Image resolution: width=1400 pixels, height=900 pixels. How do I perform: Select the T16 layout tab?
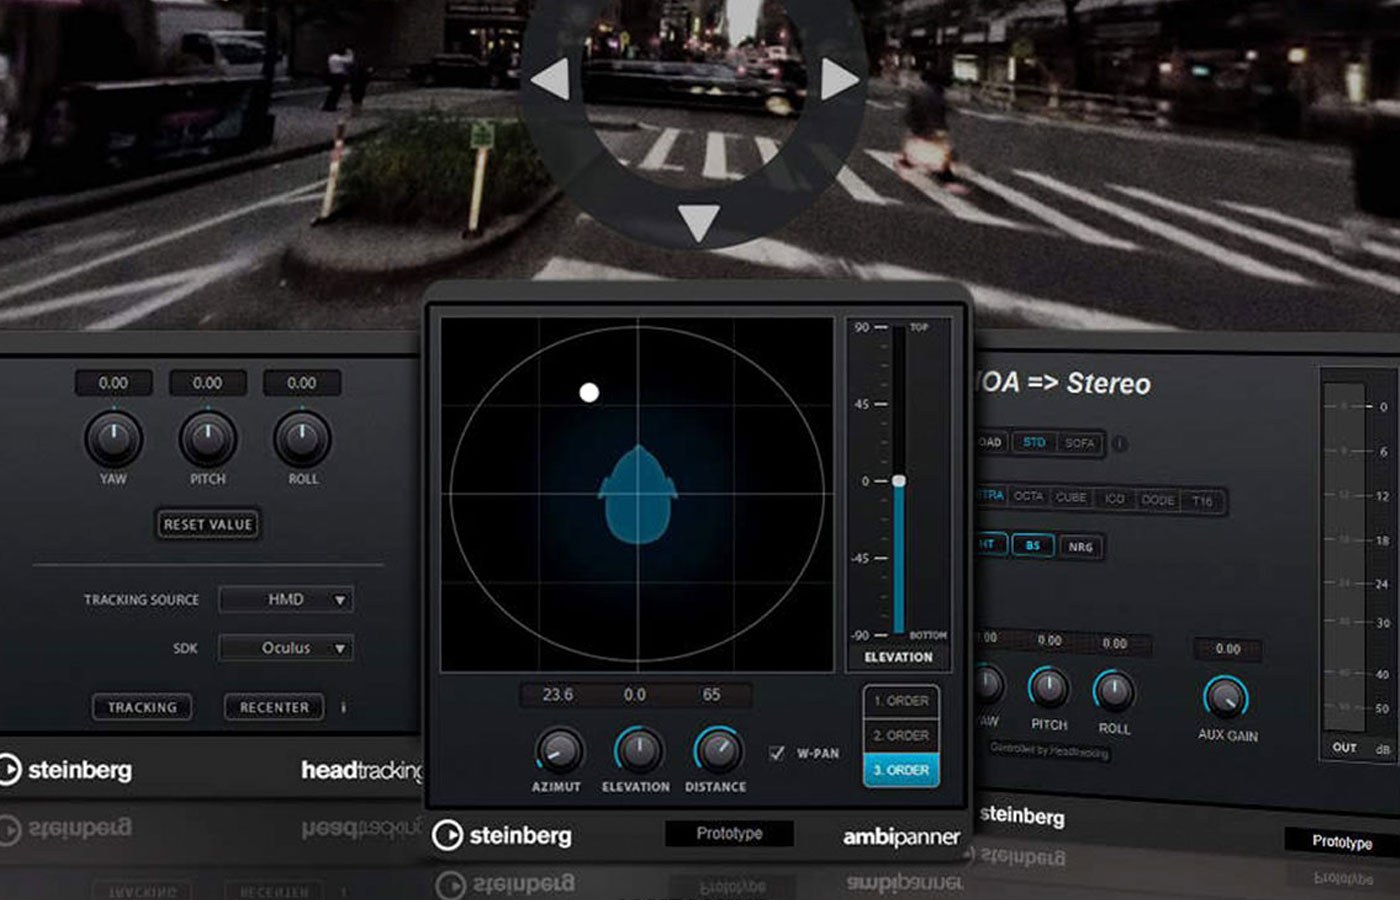tap(1202, 501)
